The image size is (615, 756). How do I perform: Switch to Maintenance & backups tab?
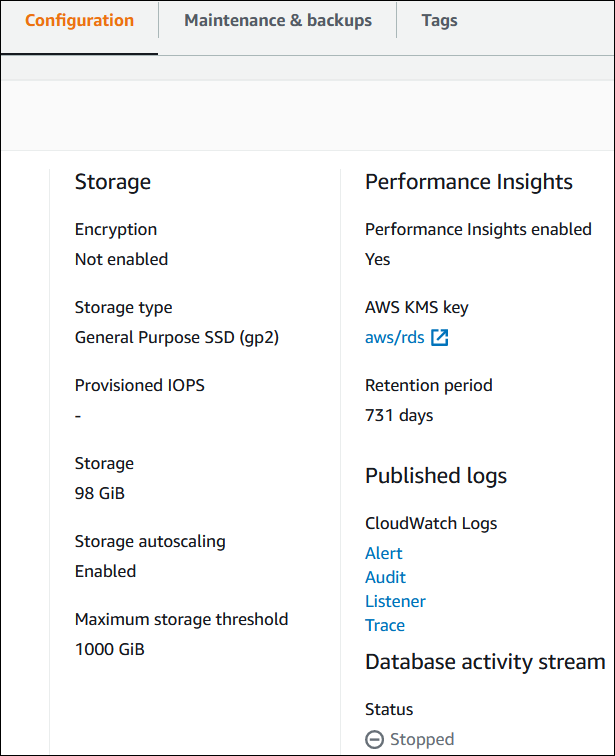pos(278,21)
